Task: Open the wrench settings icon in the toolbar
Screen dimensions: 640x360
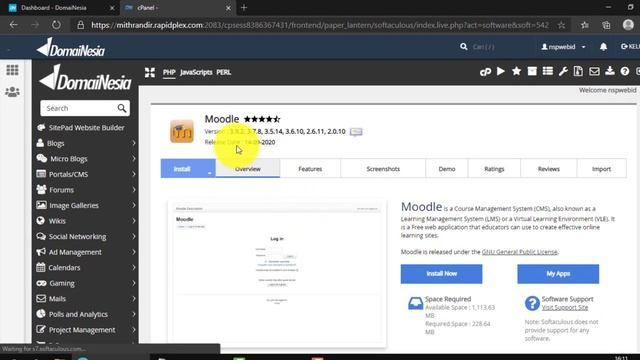Action: click(563, 71)
